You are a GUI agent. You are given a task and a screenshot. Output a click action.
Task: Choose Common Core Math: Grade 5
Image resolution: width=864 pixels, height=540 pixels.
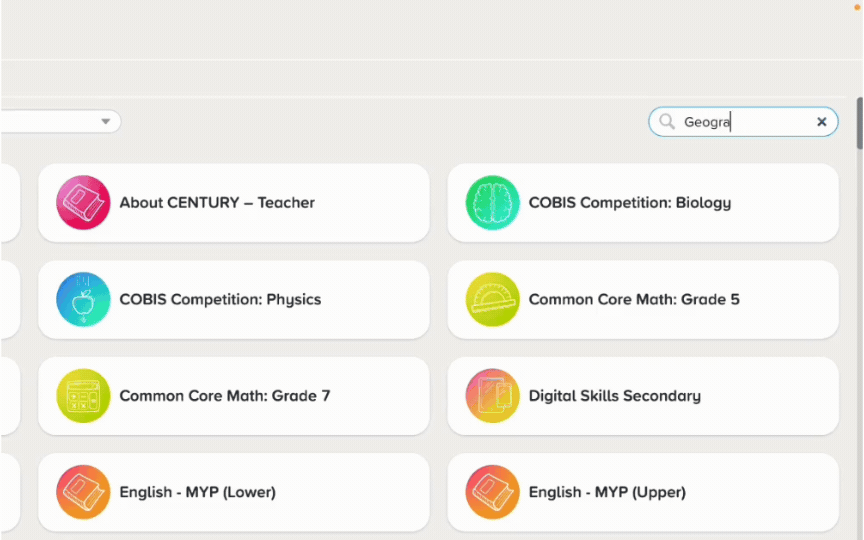pos(643,299)
